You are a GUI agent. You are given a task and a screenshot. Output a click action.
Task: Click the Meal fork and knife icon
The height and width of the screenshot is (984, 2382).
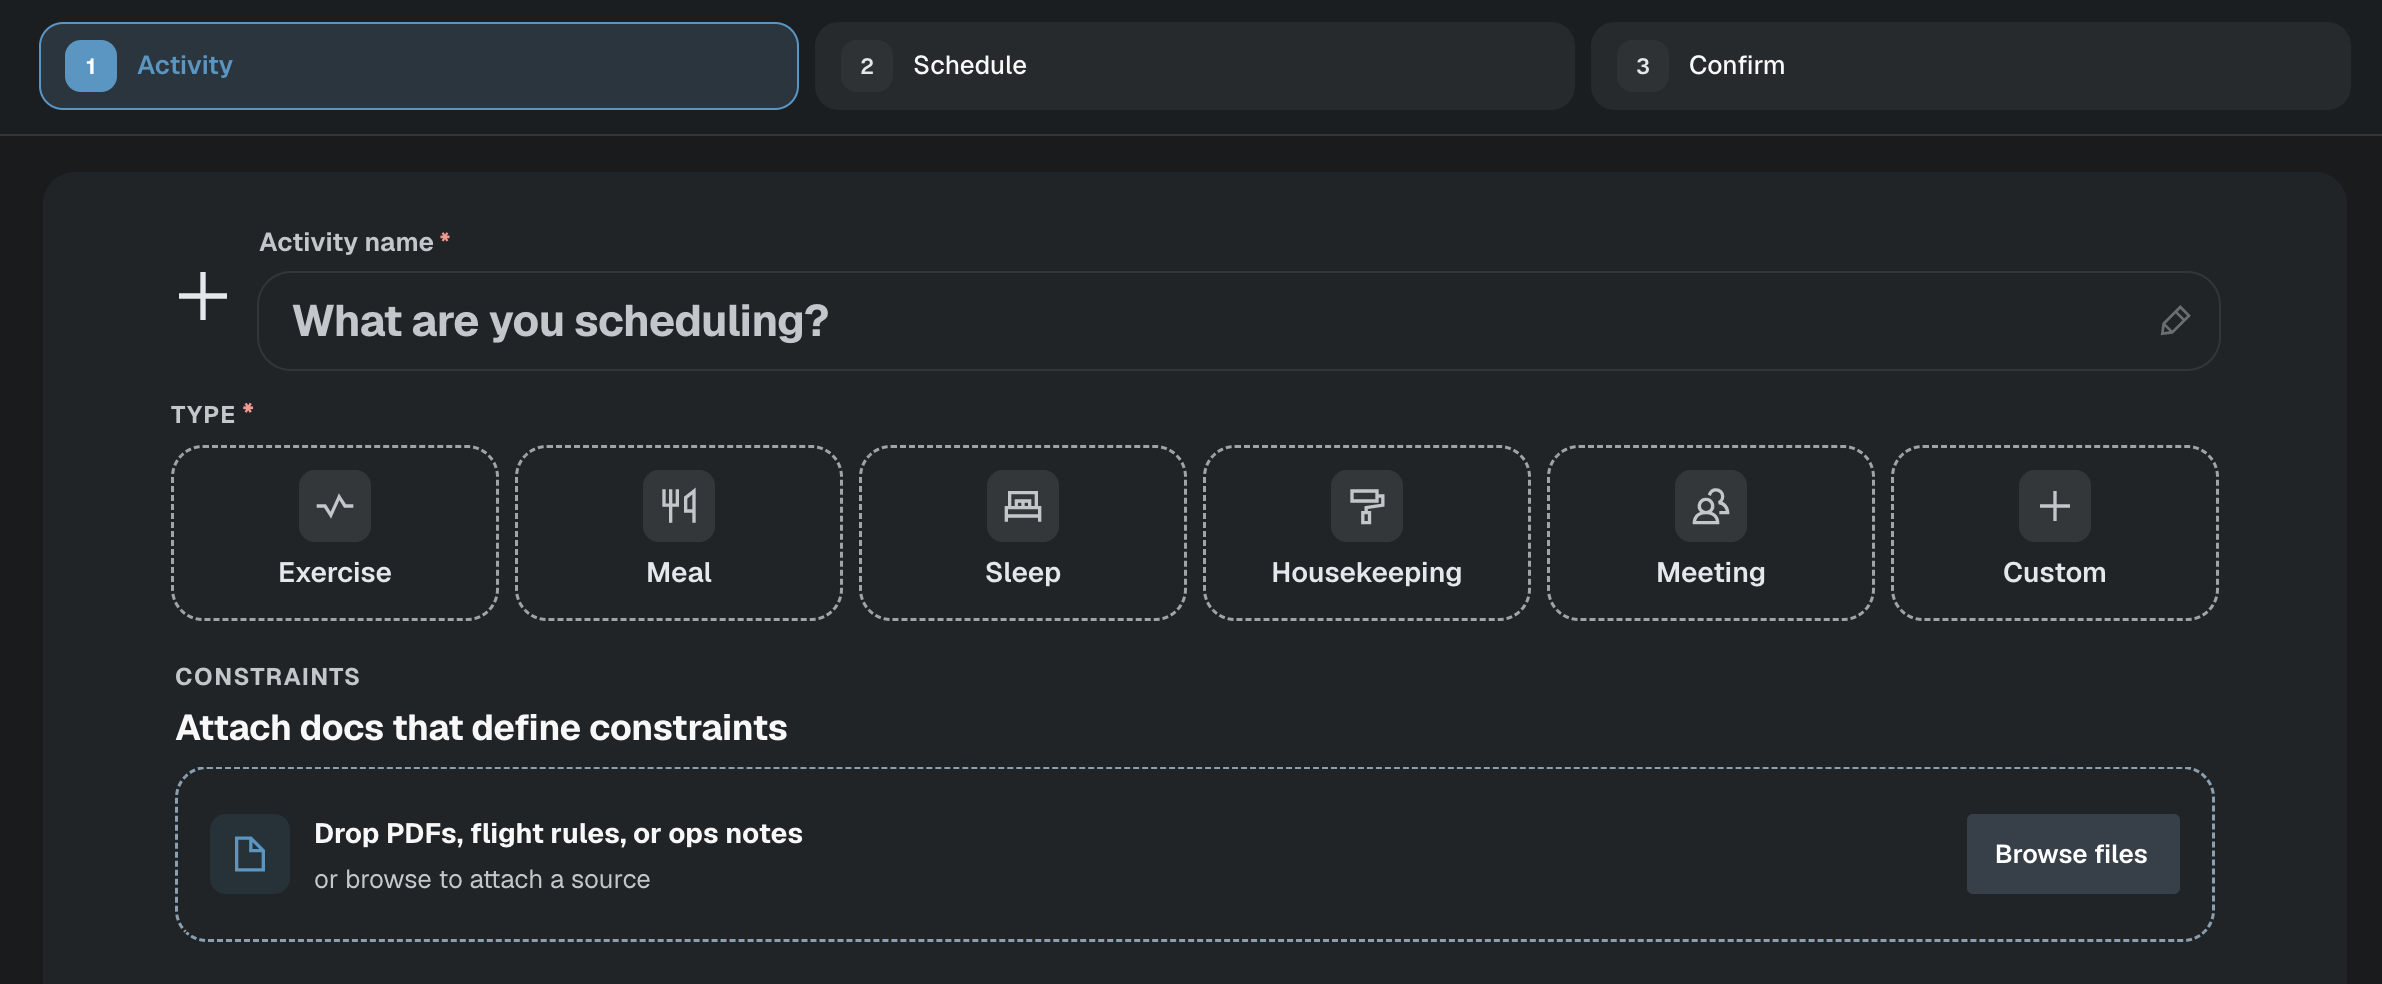679,506
